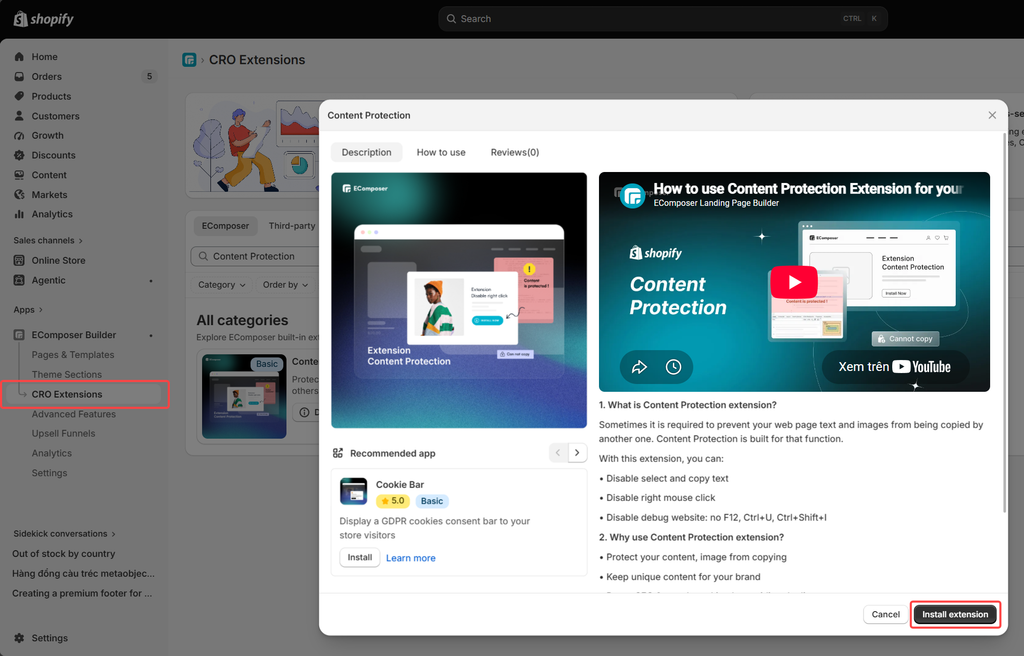Focus the top Search field
The image size is (1024, 656).
coord(663,19)
